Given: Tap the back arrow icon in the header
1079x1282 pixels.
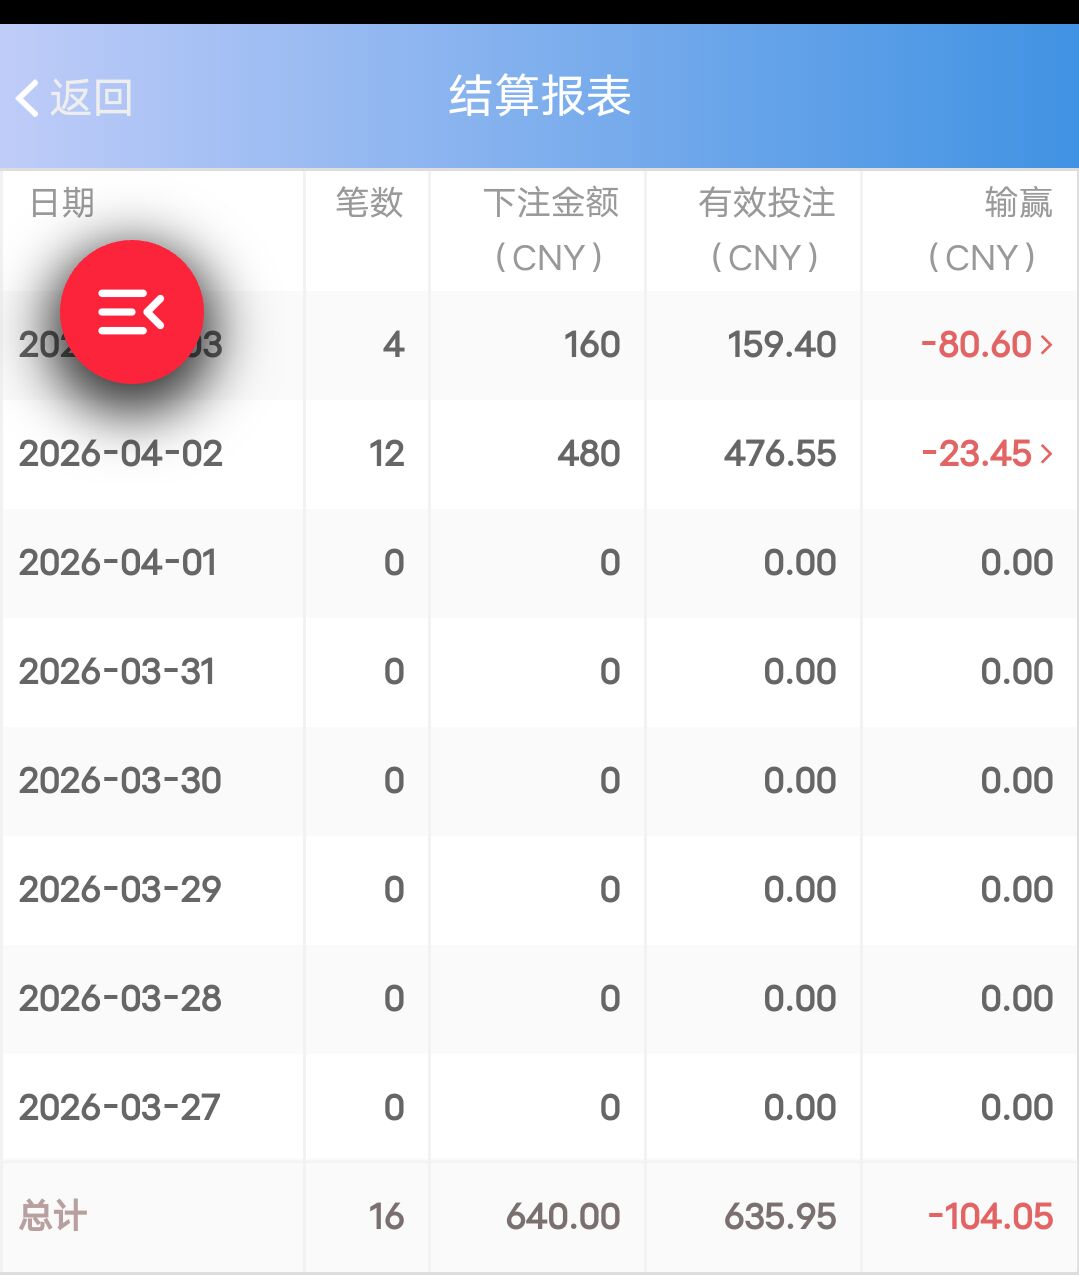Looking at the screenshot, I should pos(27,97).
